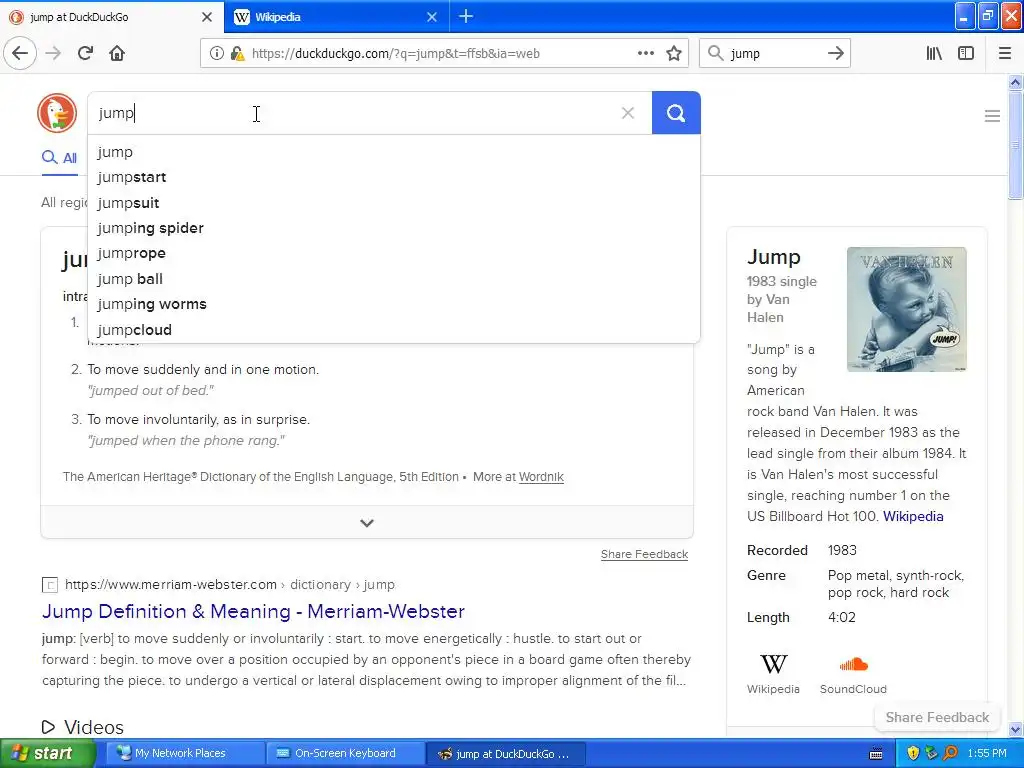This screenshot has width=1024, height=768.
Task: Click the scrollbar up arrow
Action: tap(1015, 82)
